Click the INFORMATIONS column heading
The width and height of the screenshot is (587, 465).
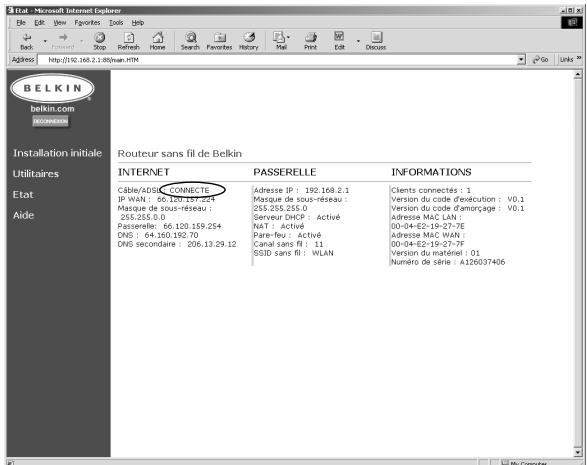[431, 172]
